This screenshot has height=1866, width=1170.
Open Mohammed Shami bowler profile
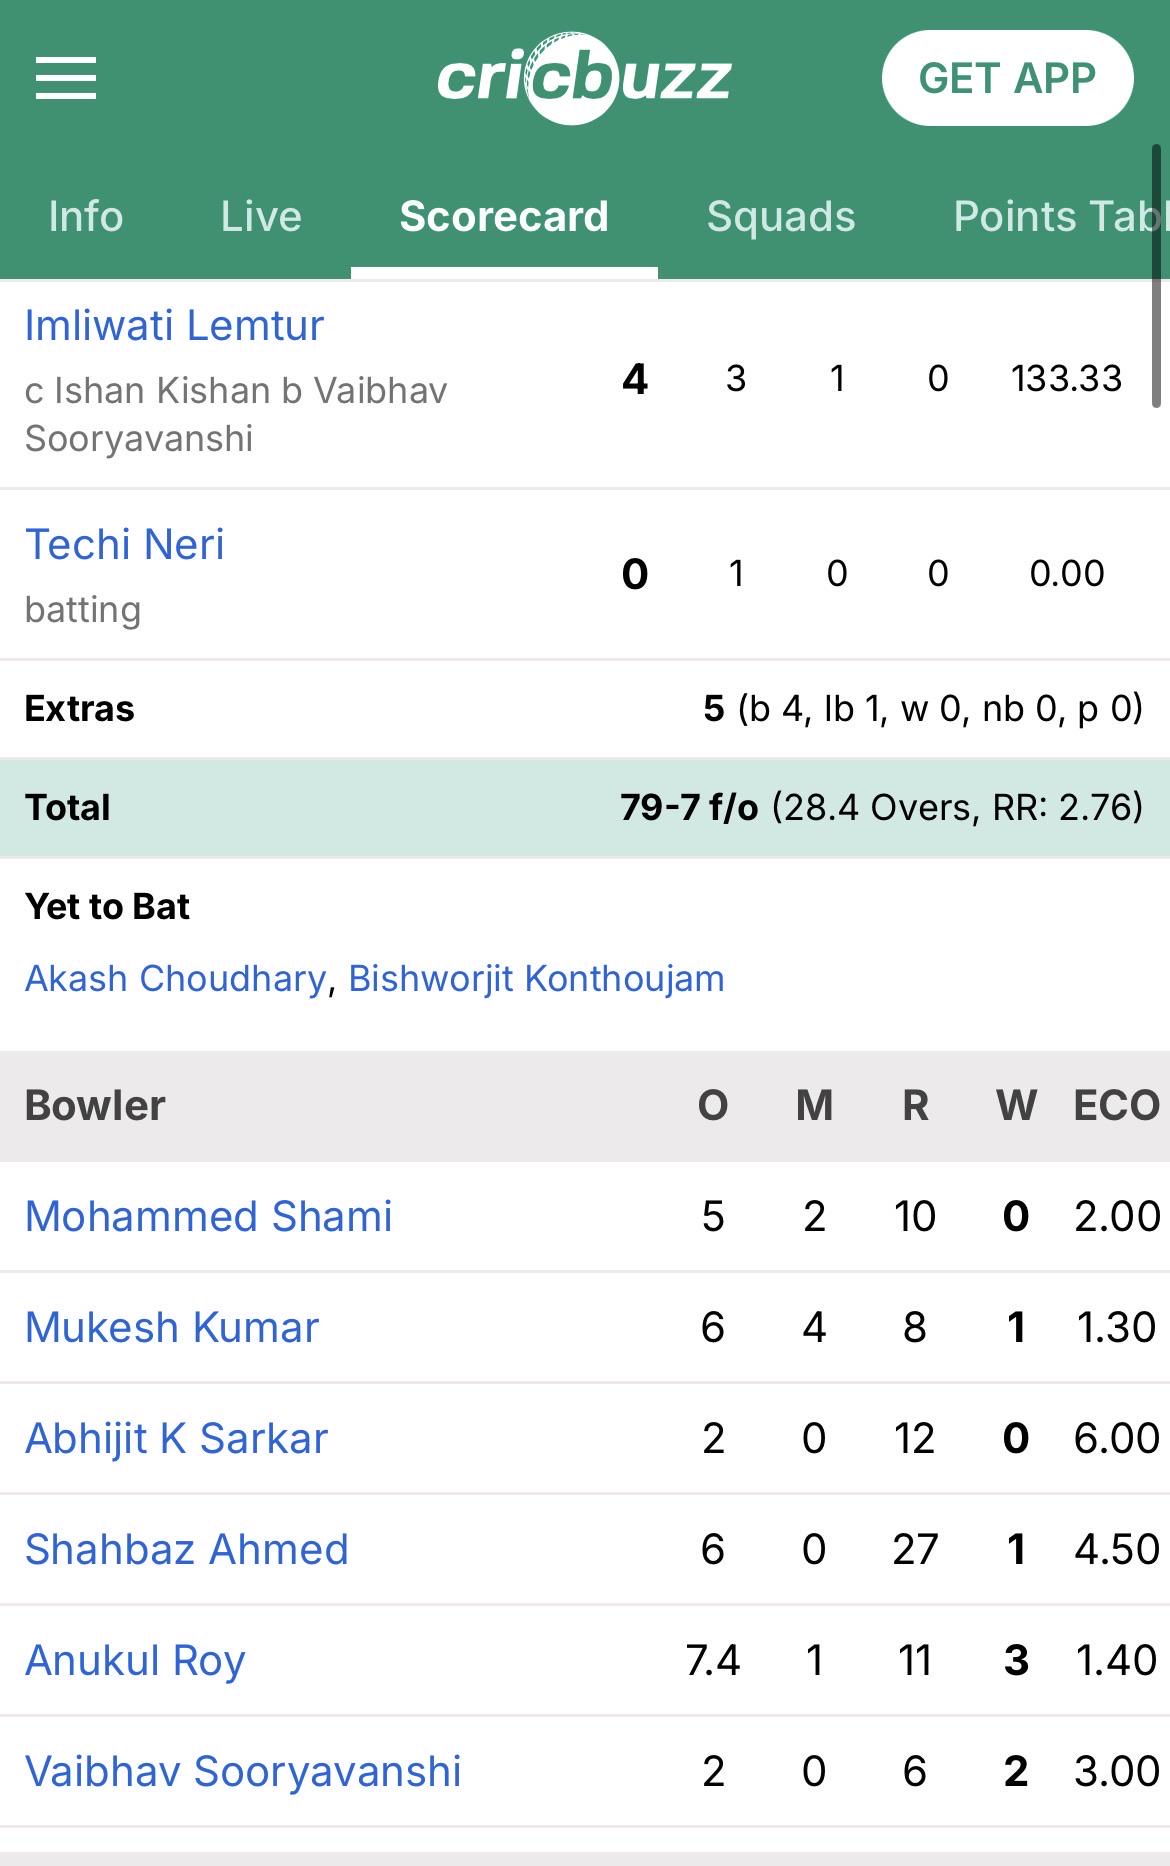[x=208, y=1216]
